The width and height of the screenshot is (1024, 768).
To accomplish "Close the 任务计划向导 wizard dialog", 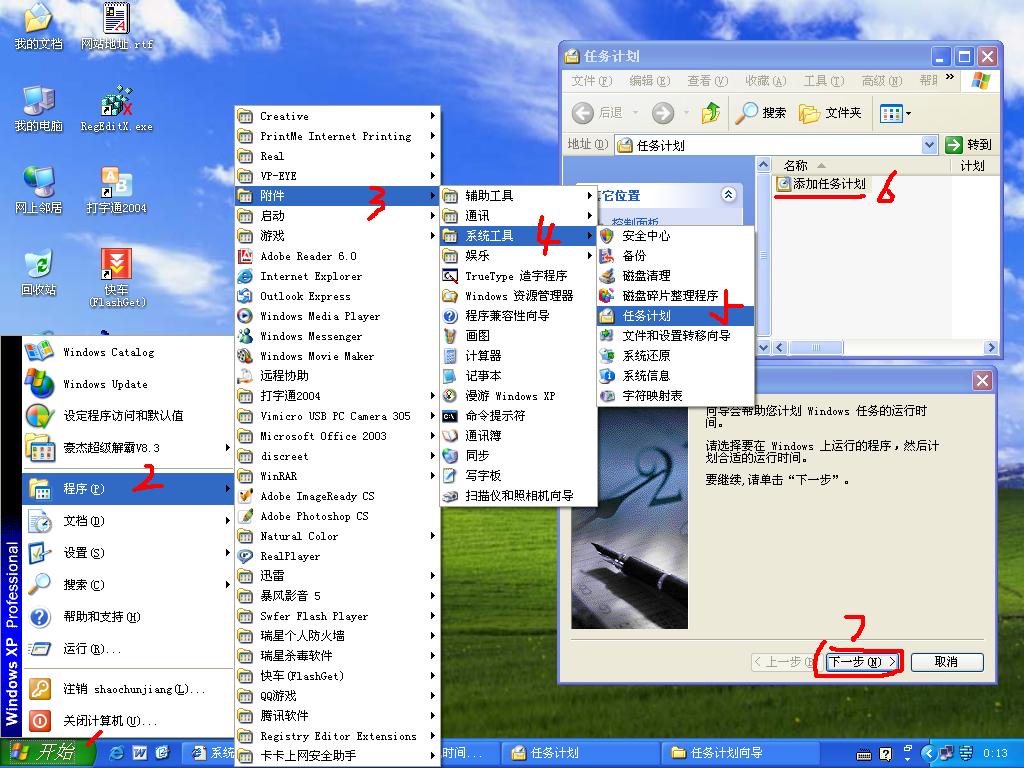I will coord(982,381).
